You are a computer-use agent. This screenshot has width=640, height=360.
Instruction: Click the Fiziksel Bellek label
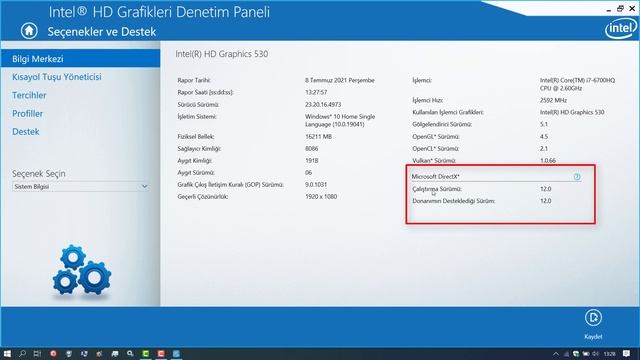pos(196,137)
